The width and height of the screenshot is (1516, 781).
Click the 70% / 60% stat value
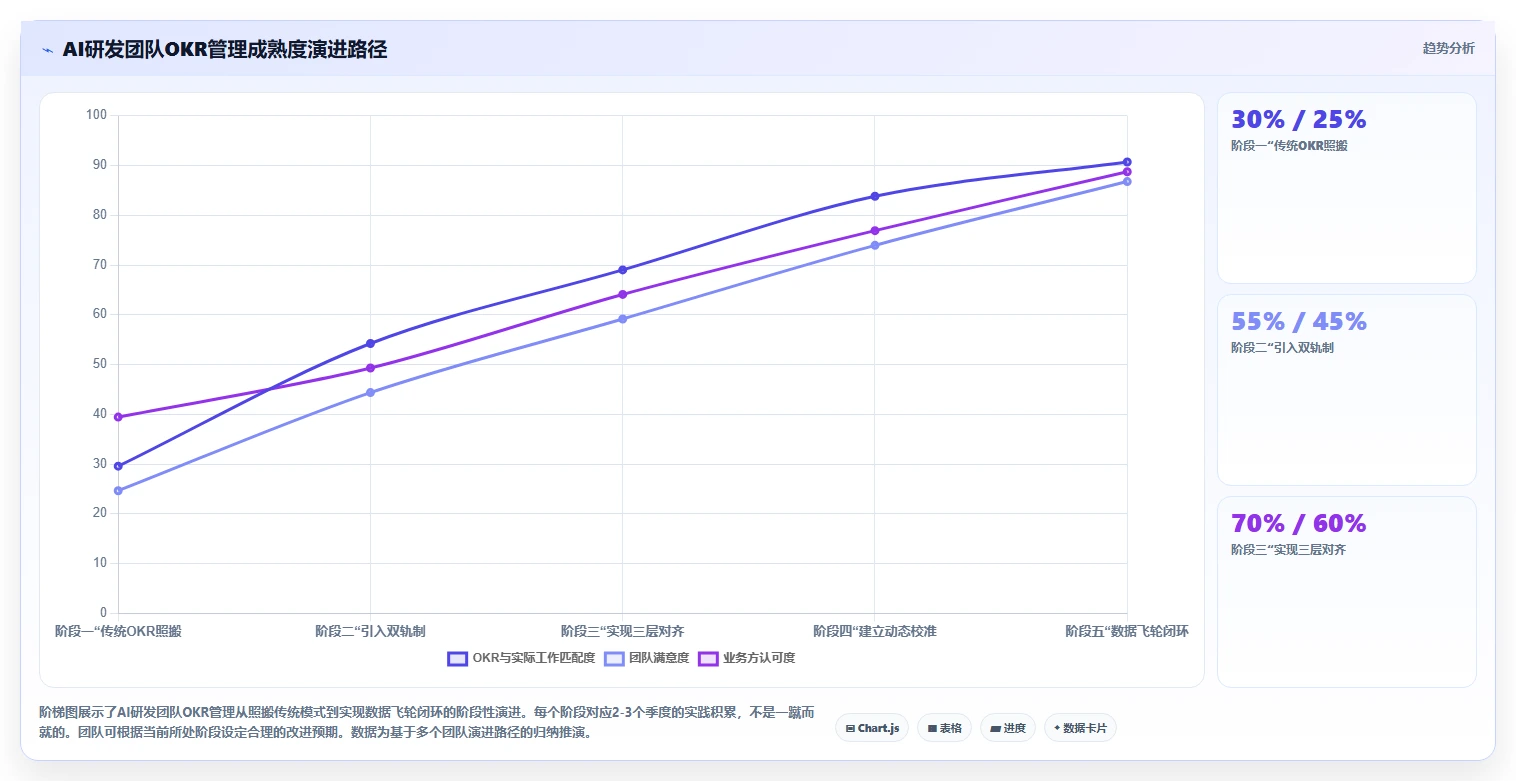[1298, 523]
